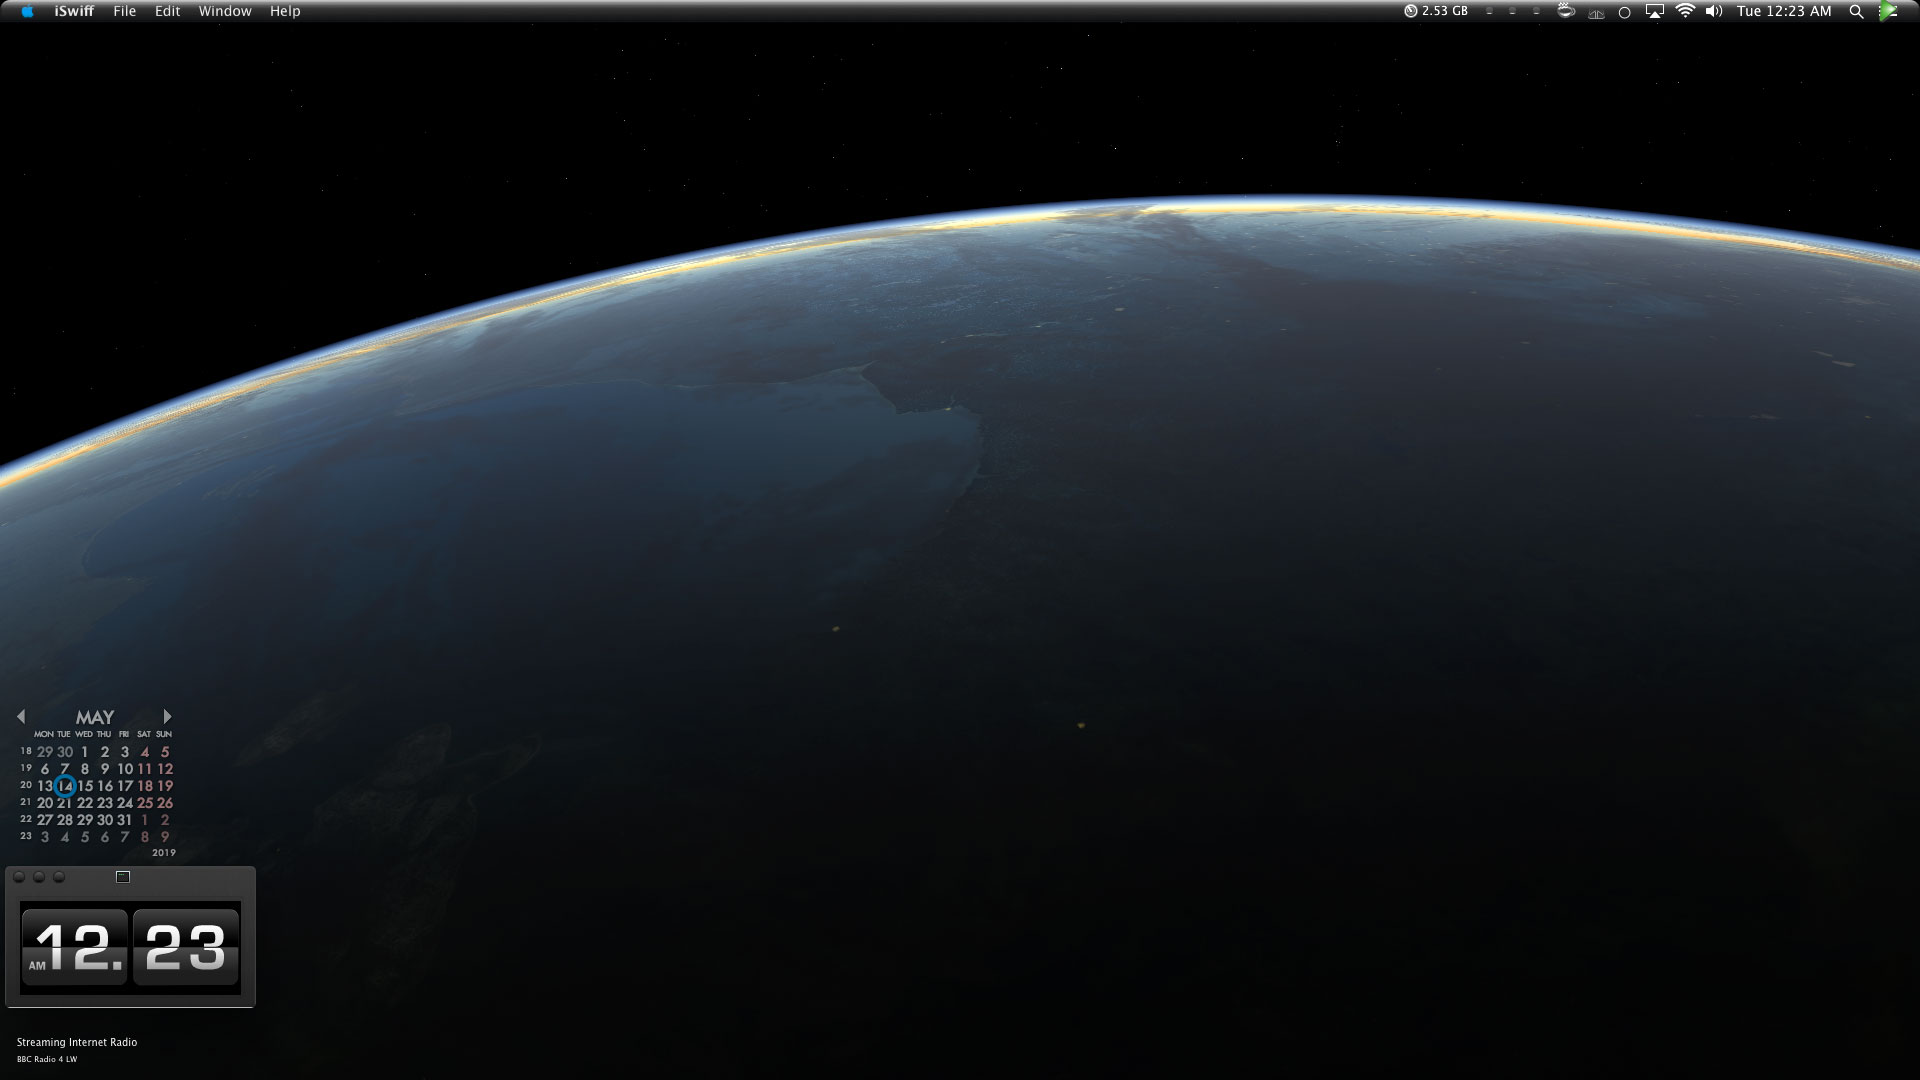Screen dimensions: 1920x1080
Task: Click the MON weekday header in calendar
Action: [44, 734]
